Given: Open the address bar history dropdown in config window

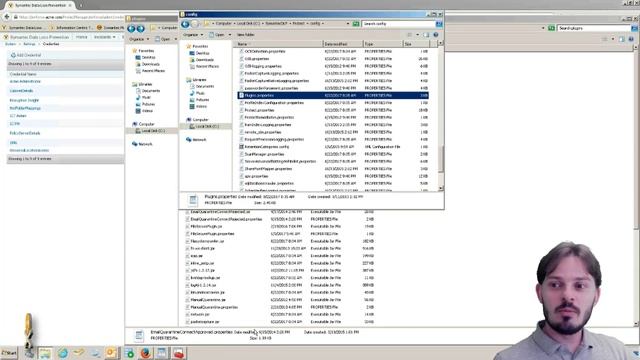Looking at the screenshot, I should pyautogui.click(x=348, y=24).
